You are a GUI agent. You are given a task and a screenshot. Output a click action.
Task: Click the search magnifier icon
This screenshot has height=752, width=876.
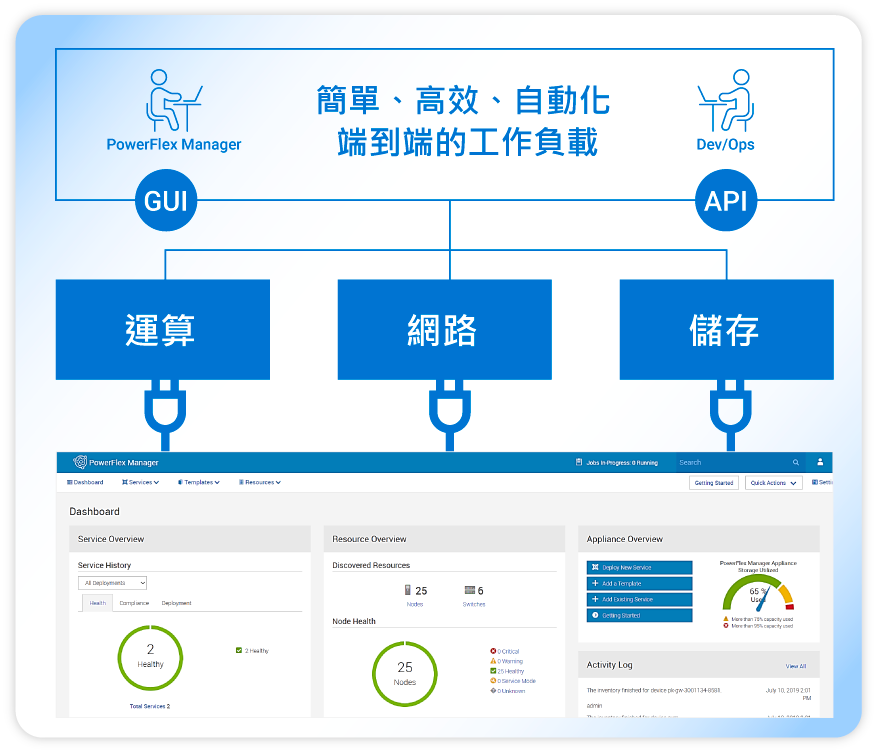(797, 462)
